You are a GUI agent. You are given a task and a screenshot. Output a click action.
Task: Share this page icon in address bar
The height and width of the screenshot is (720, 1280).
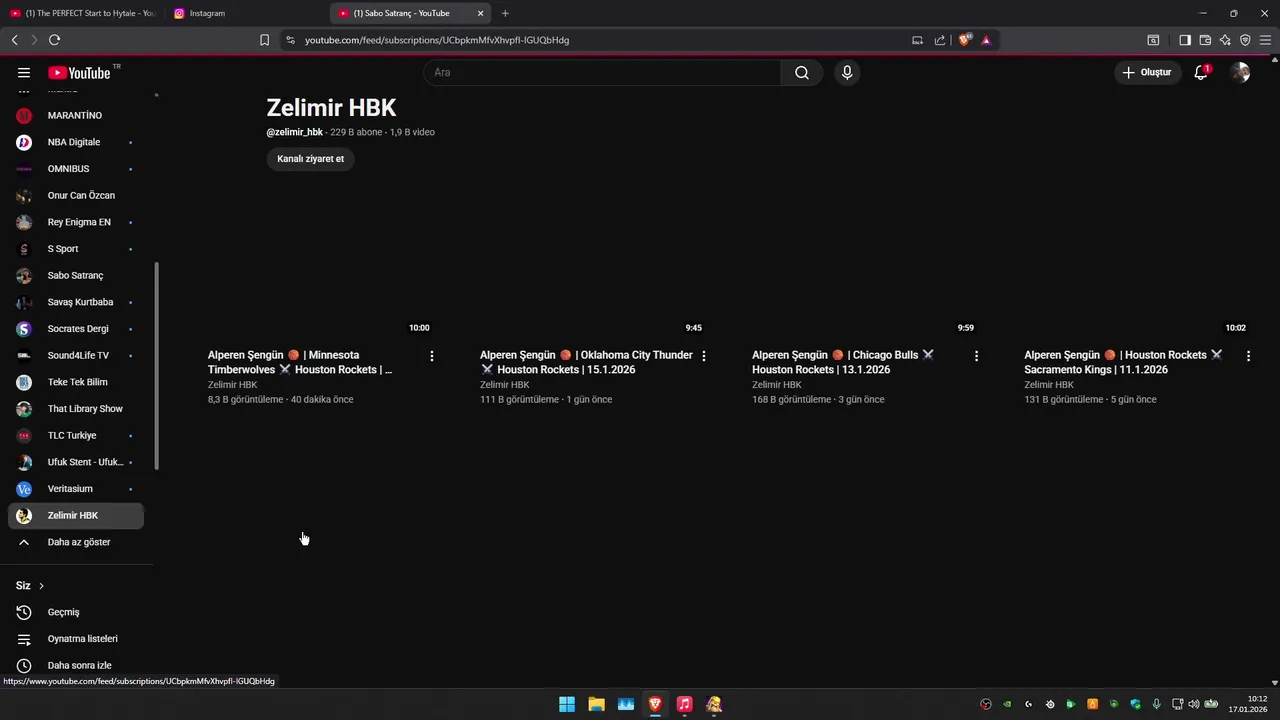click(940, 40)
